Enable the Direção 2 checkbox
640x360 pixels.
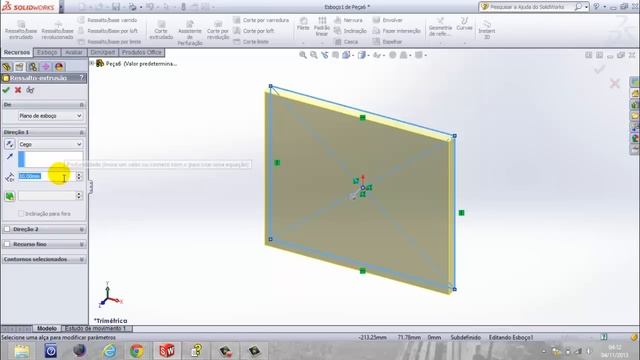click(7, 229)
